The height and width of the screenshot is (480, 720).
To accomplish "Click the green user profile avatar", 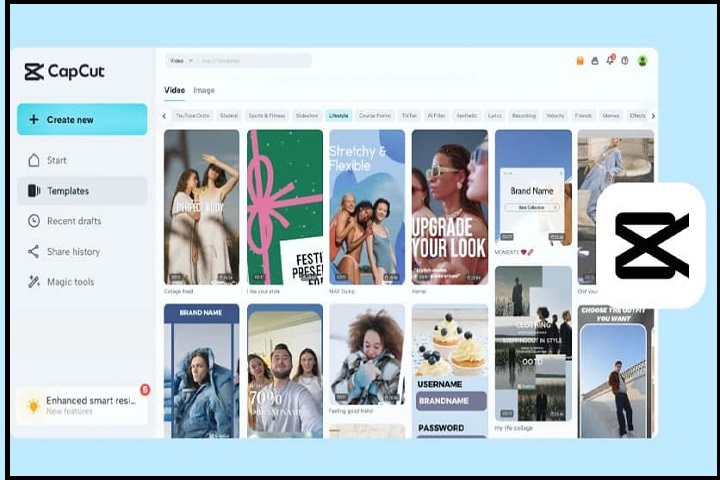I will point(642,61).
